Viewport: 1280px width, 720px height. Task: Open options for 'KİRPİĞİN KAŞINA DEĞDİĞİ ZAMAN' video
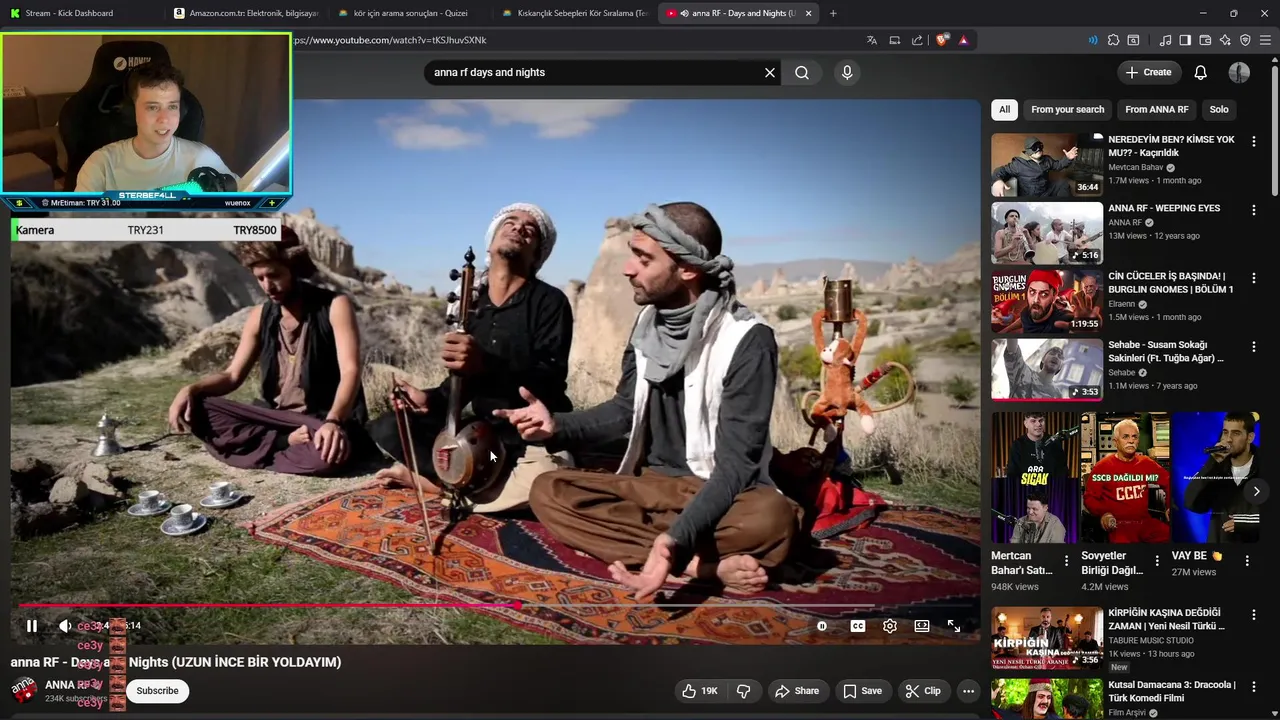1253,615
